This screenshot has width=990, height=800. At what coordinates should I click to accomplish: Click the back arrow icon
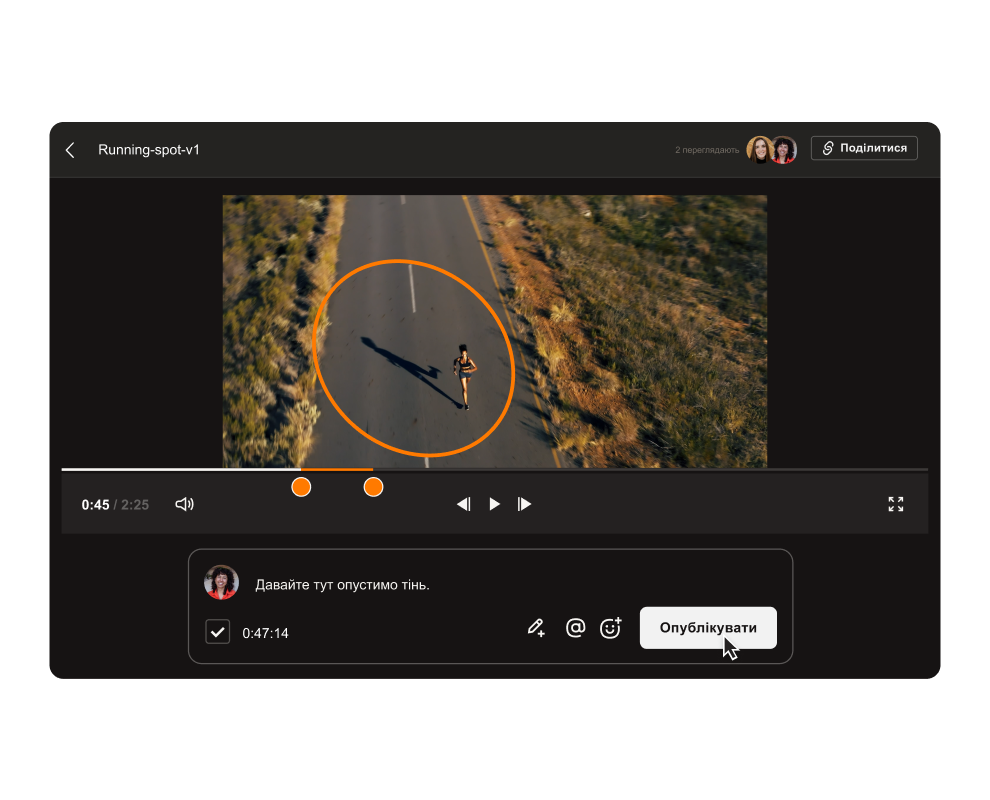[x=70, y=150]
